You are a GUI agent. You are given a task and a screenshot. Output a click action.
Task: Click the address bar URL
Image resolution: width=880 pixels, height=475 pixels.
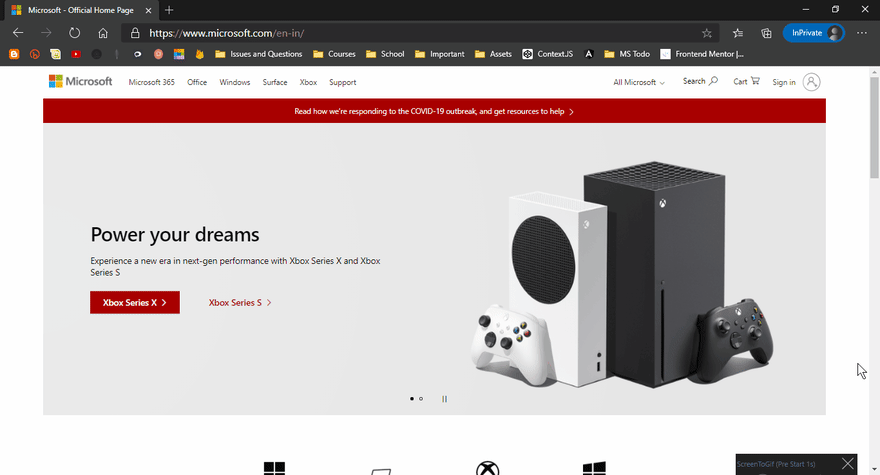coord(227,33)
